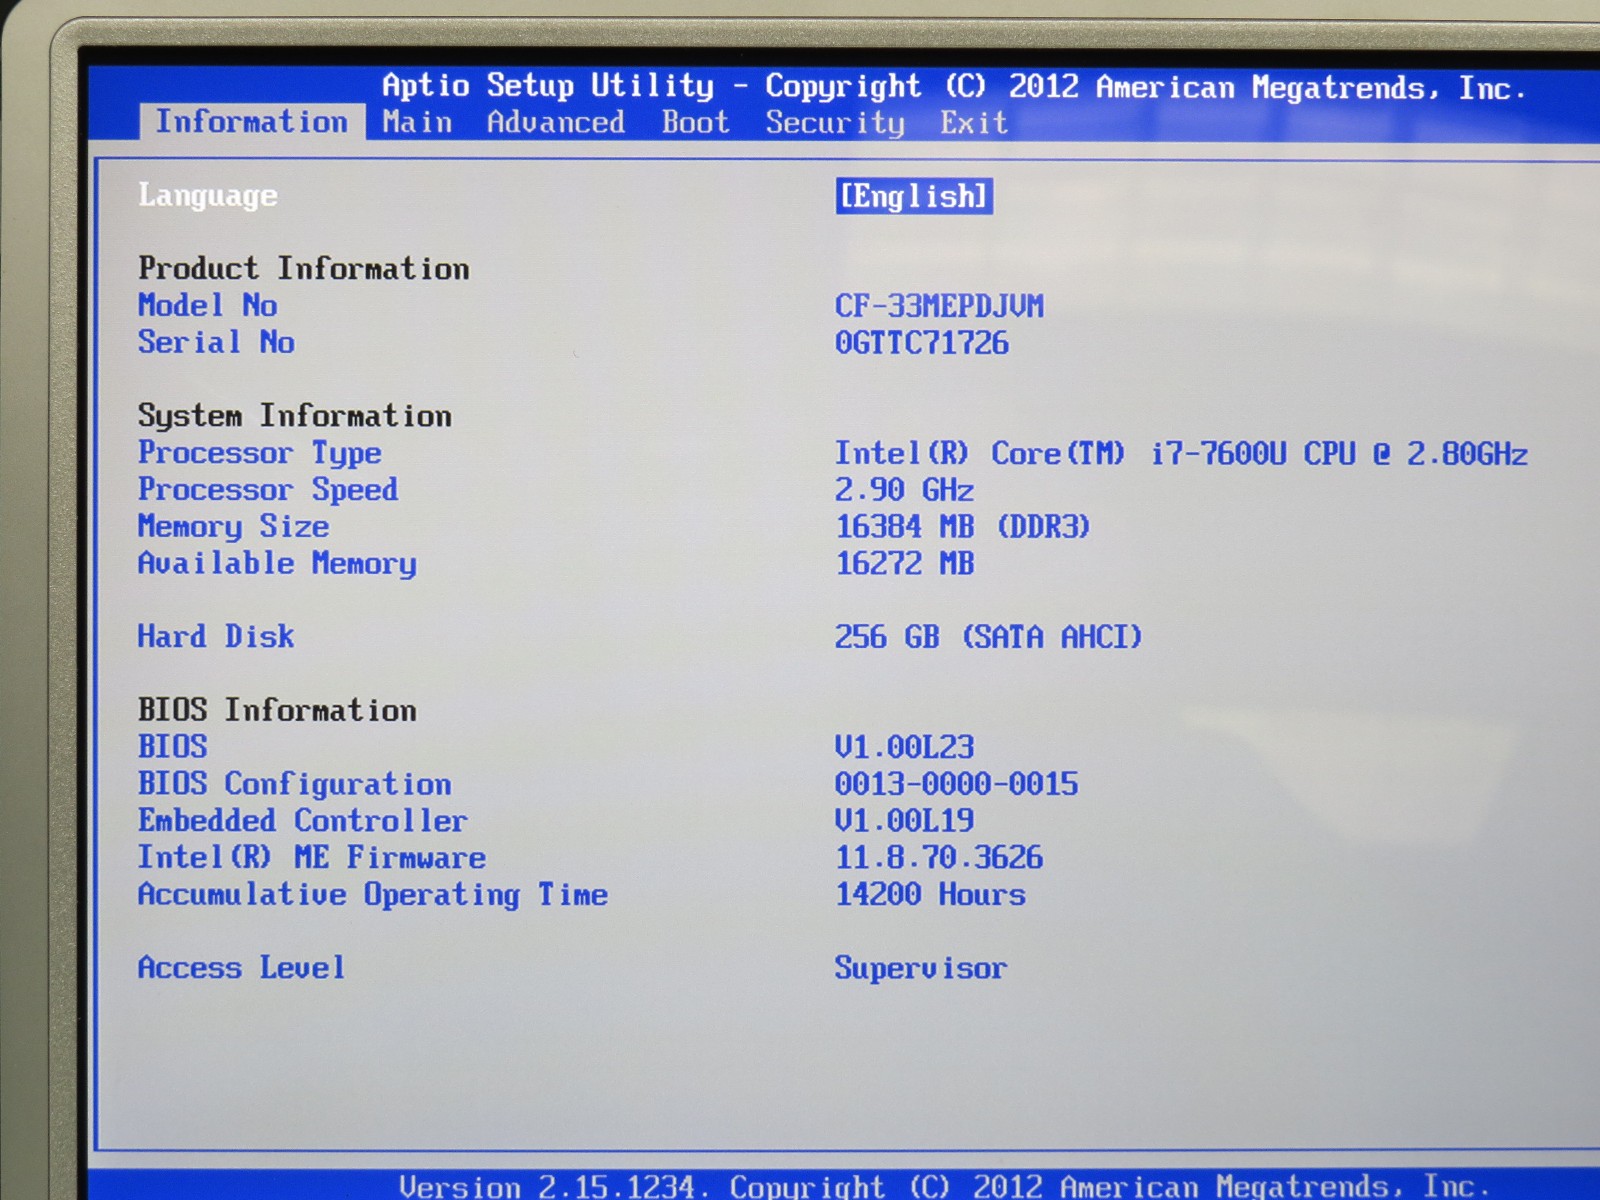The width and height of the screenshot is (1600, 1200).
Task: Select the BIOS Configuration label
Action: tap(295, 784)
